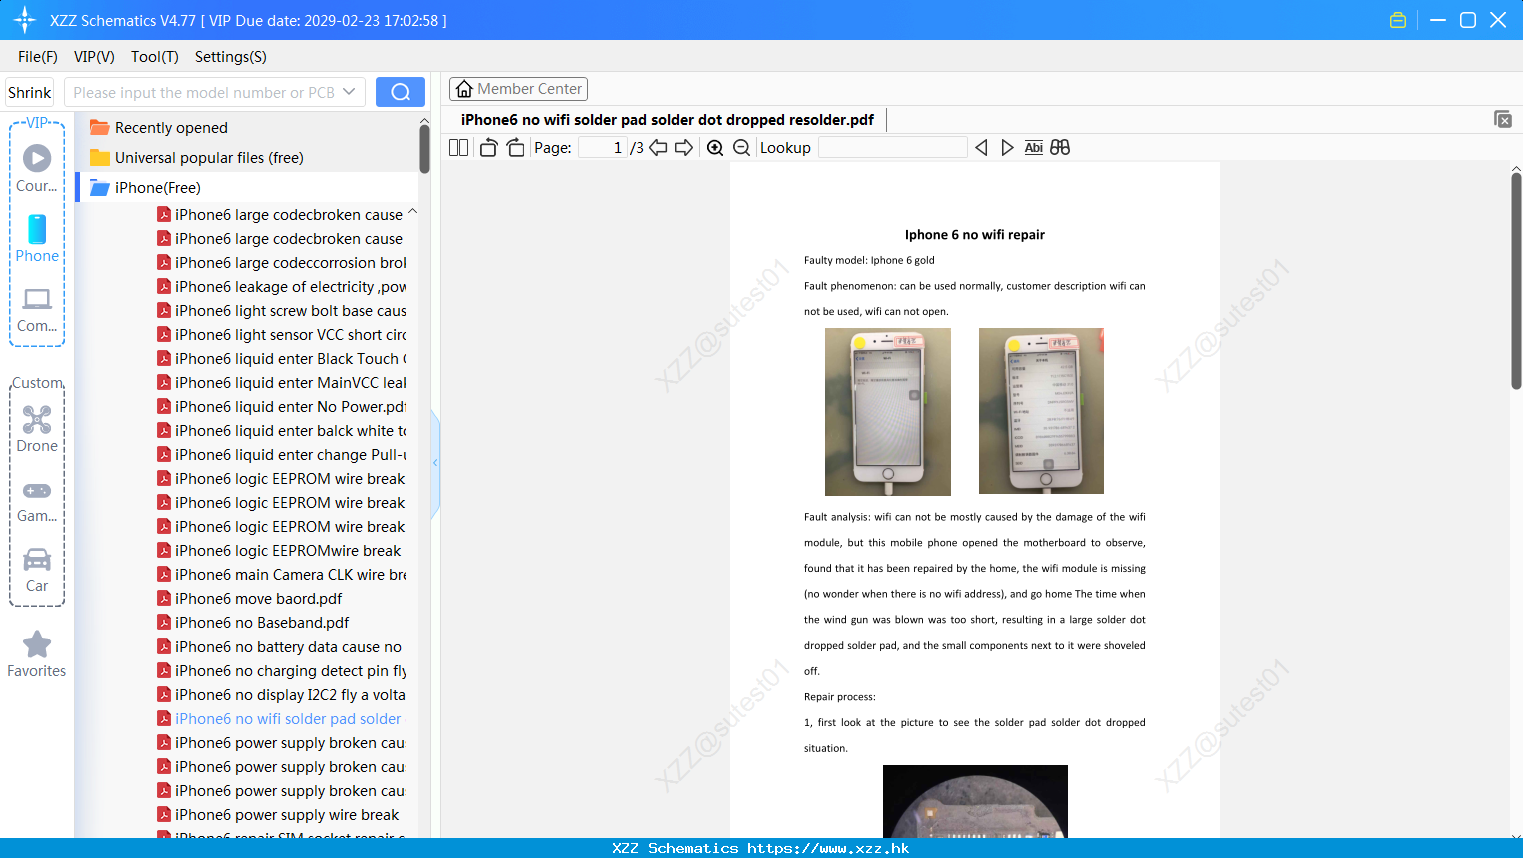Screen dimensions: 1523x858
Task: Click the Shrink button
Action: coord(30,92)
